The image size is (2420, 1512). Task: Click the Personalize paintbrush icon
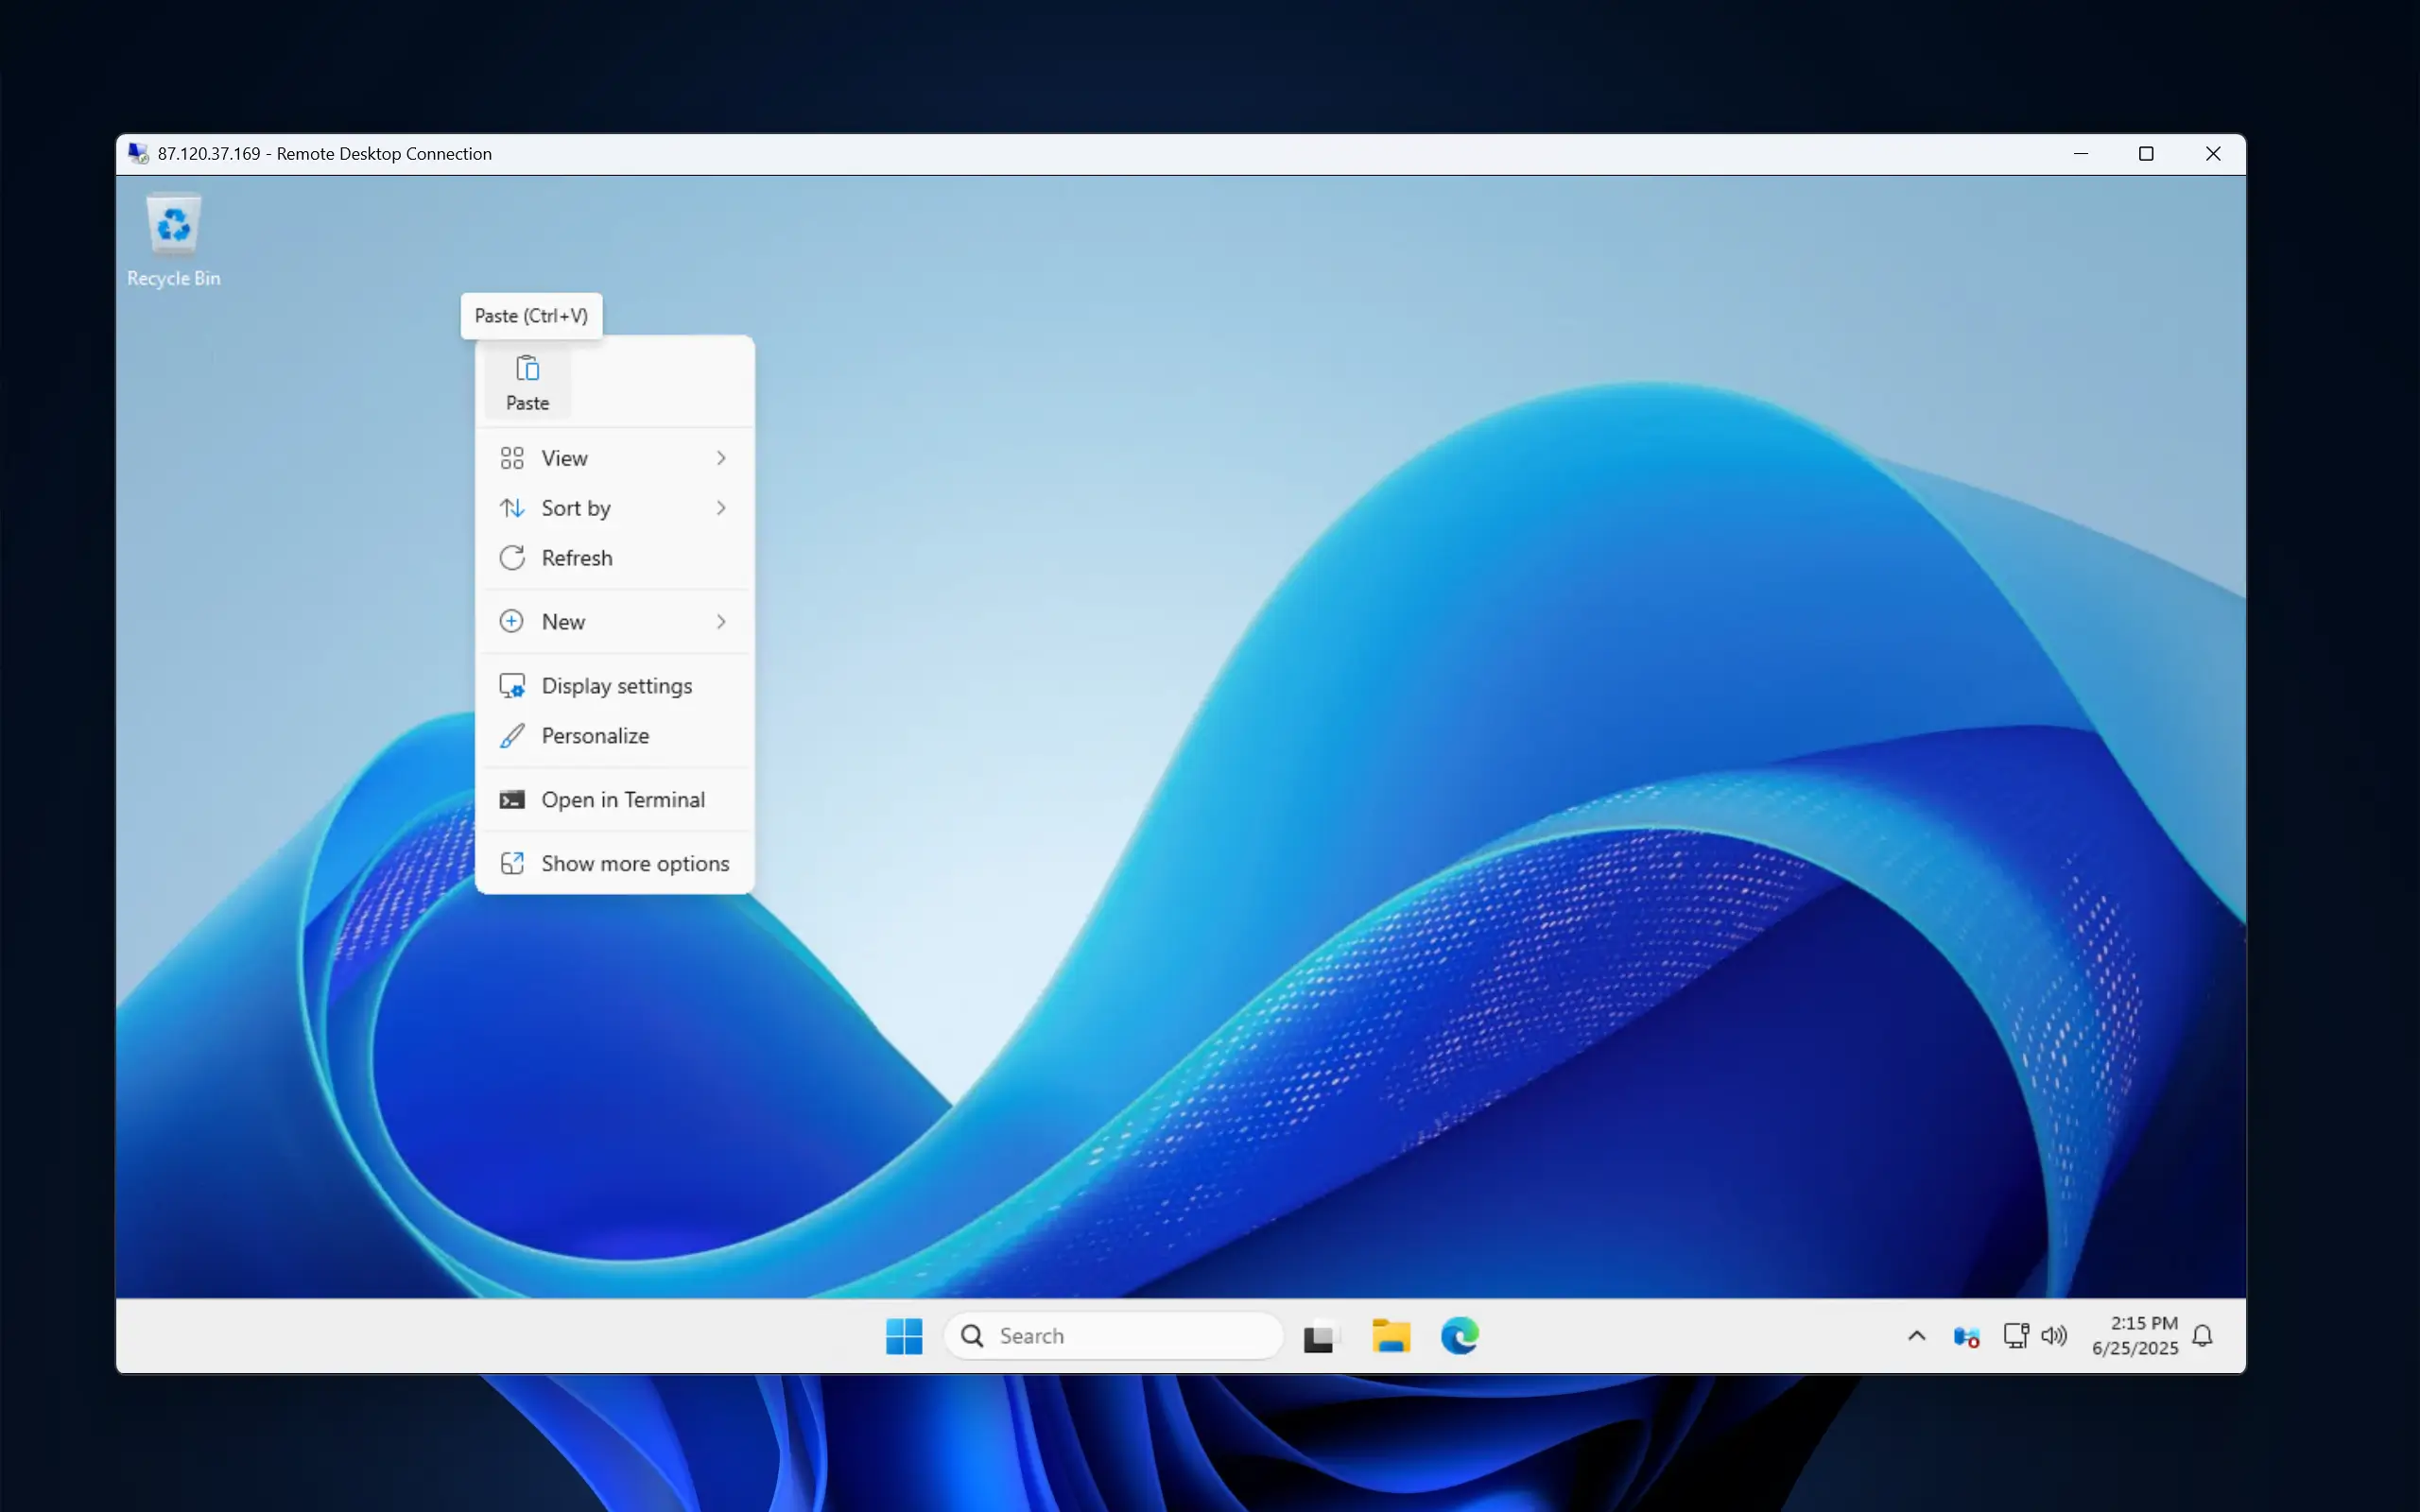[x=512, y=736]
